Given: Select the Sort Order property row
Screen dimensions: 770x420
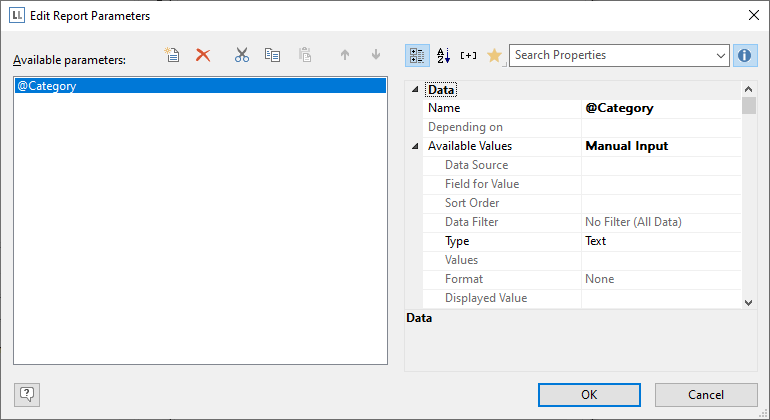Looking at the screenshot, I should (x=582, y=203).
